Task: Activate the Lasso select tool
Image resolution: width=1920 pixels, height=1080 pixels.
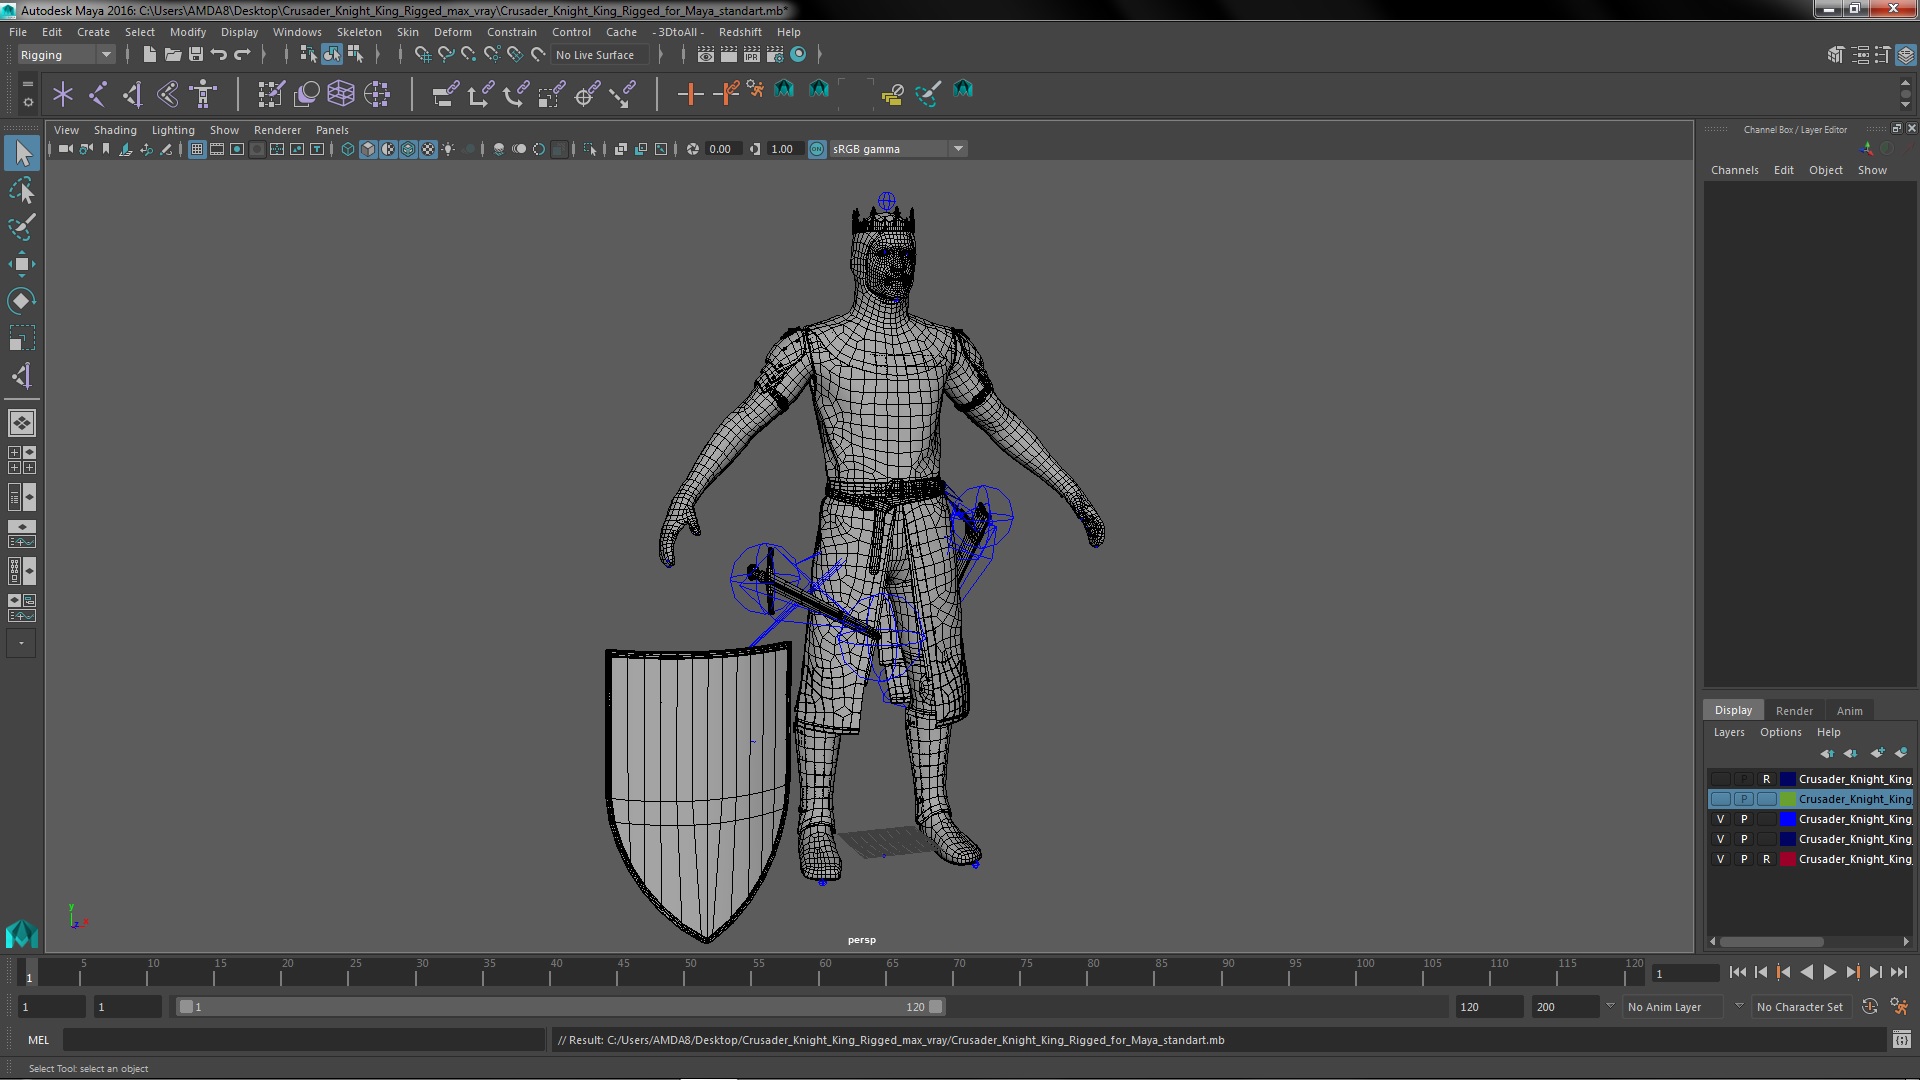Action: click(x=22, y=190)
